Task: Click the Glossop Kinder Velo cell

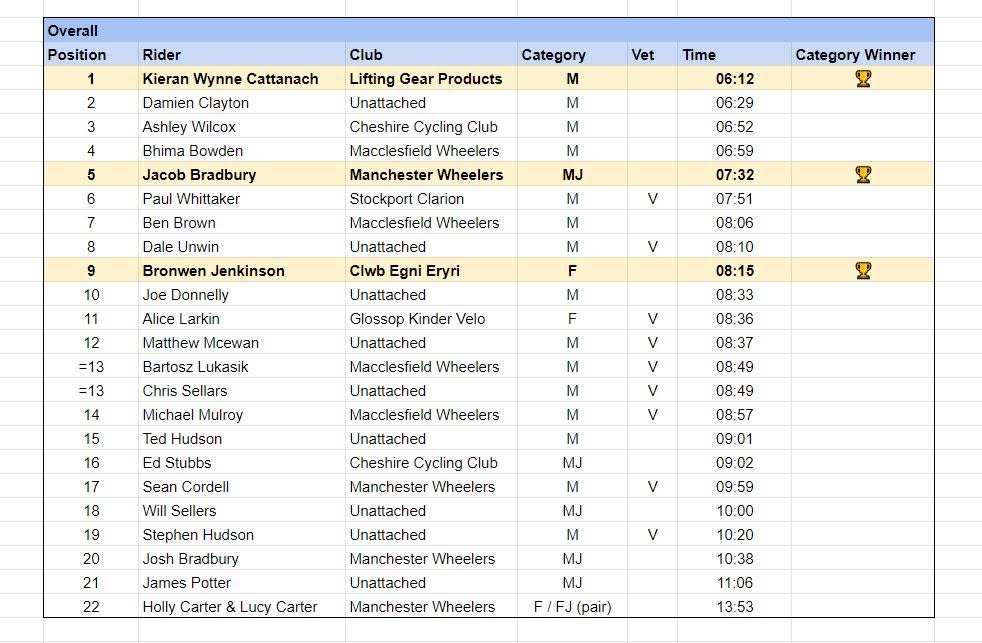Action: pos(417,319)
